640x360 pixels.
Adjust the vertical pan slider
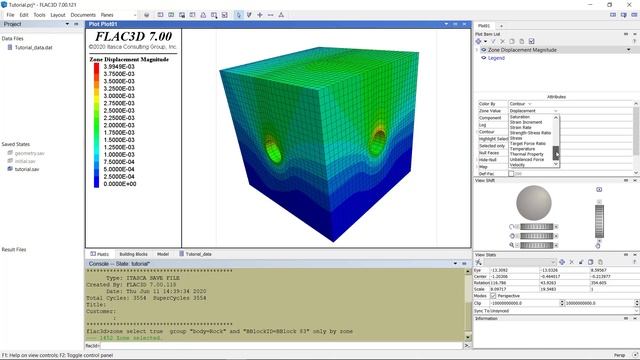[599, 221]
